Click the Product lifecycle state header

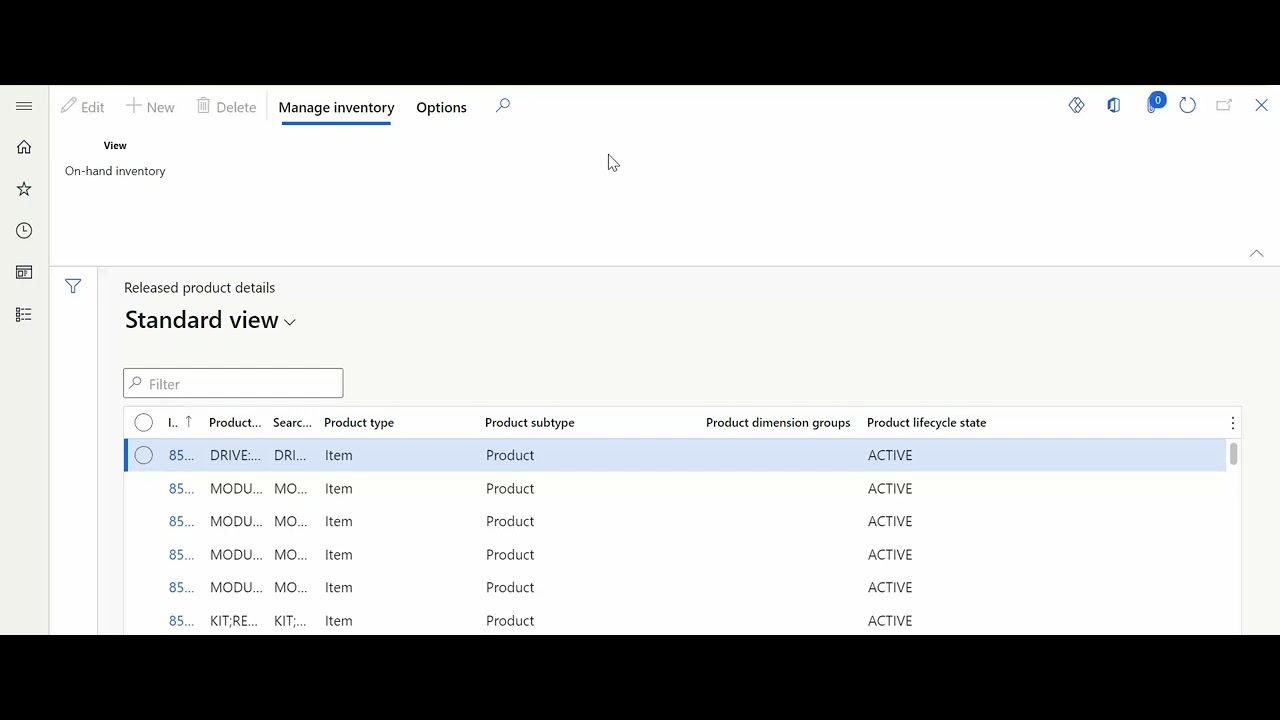[x=926, y=422]
